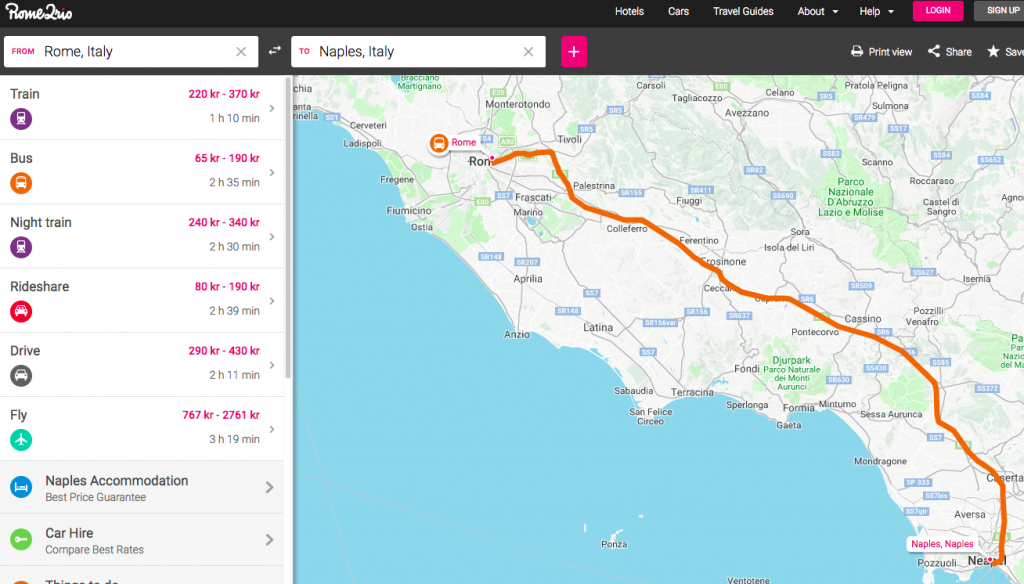
Task: Click the Share link text
Action: (x=959, y=52)
